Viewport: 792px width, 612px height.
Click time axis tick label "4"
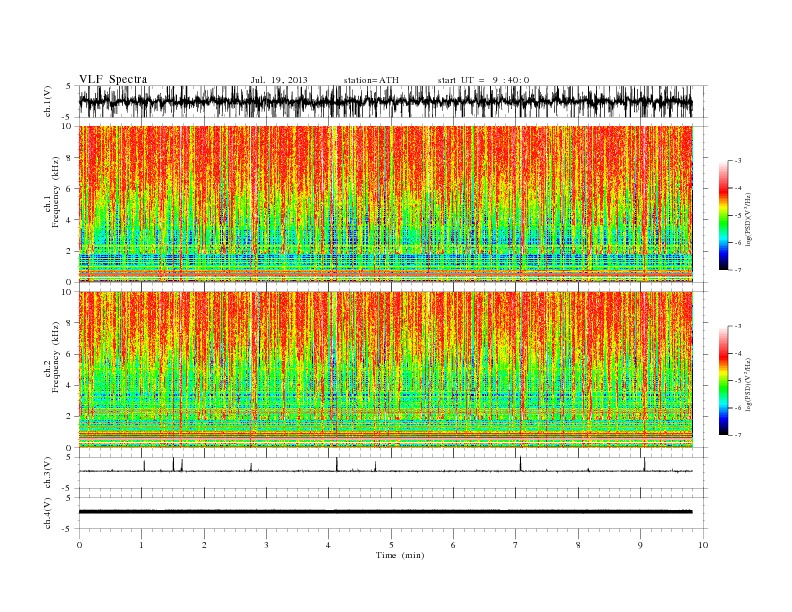pos(328,545)
